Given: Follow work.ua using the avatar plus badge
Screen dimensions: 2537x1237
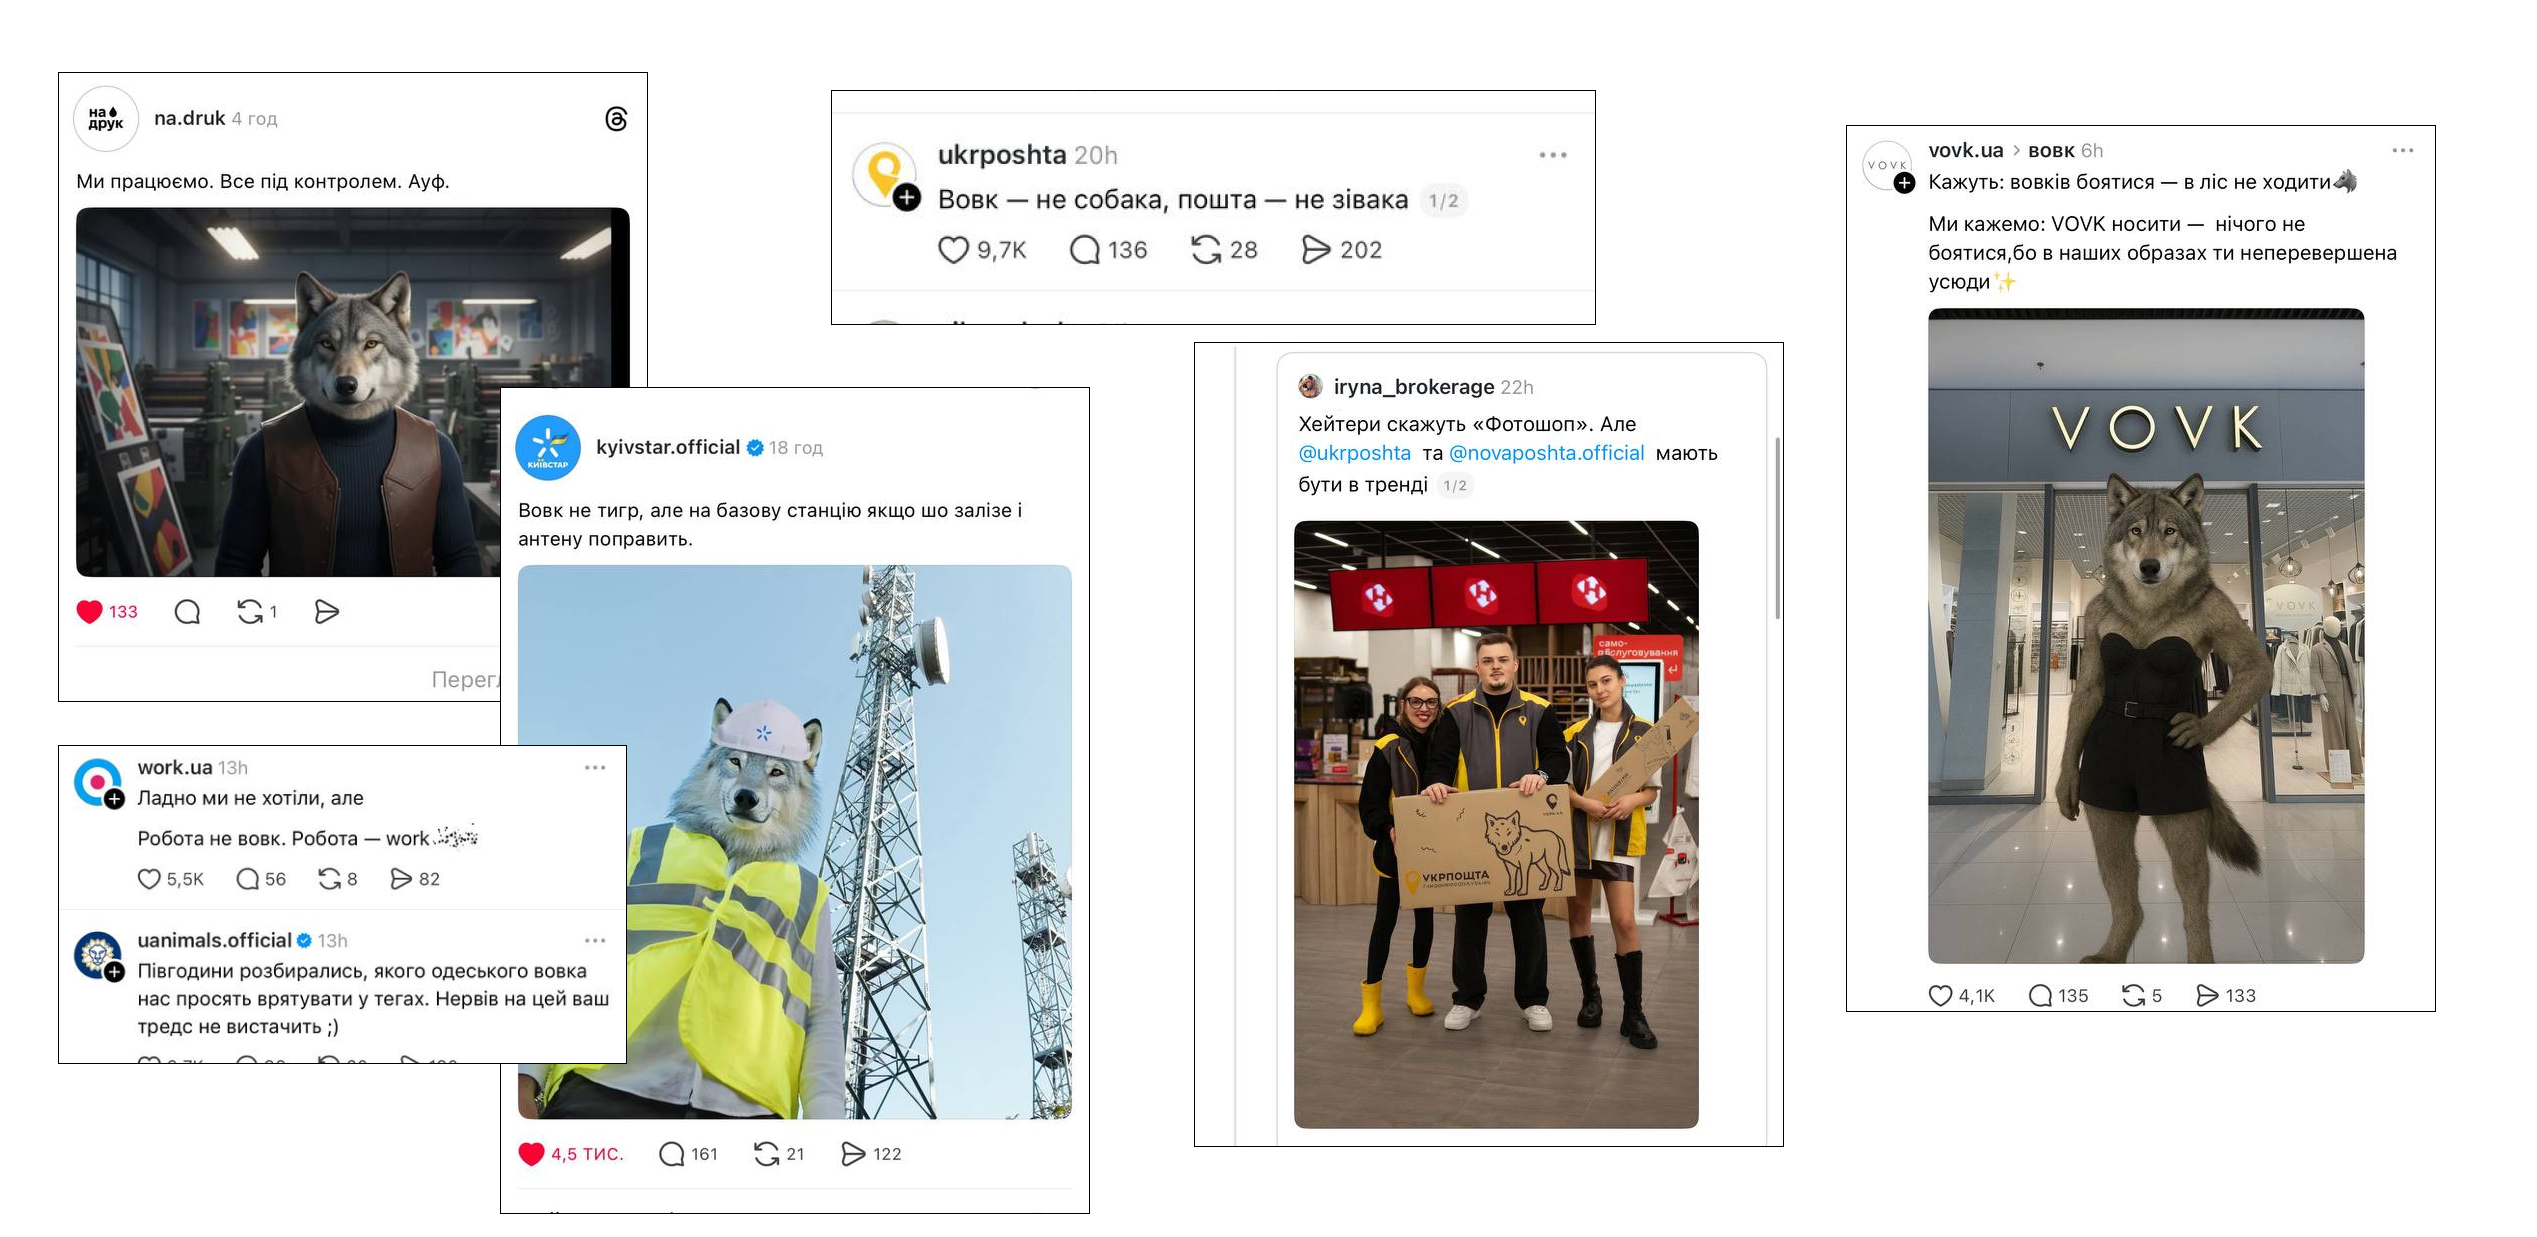Looking at the screenshot, I should pyautogui.click(x=115, y=799).
